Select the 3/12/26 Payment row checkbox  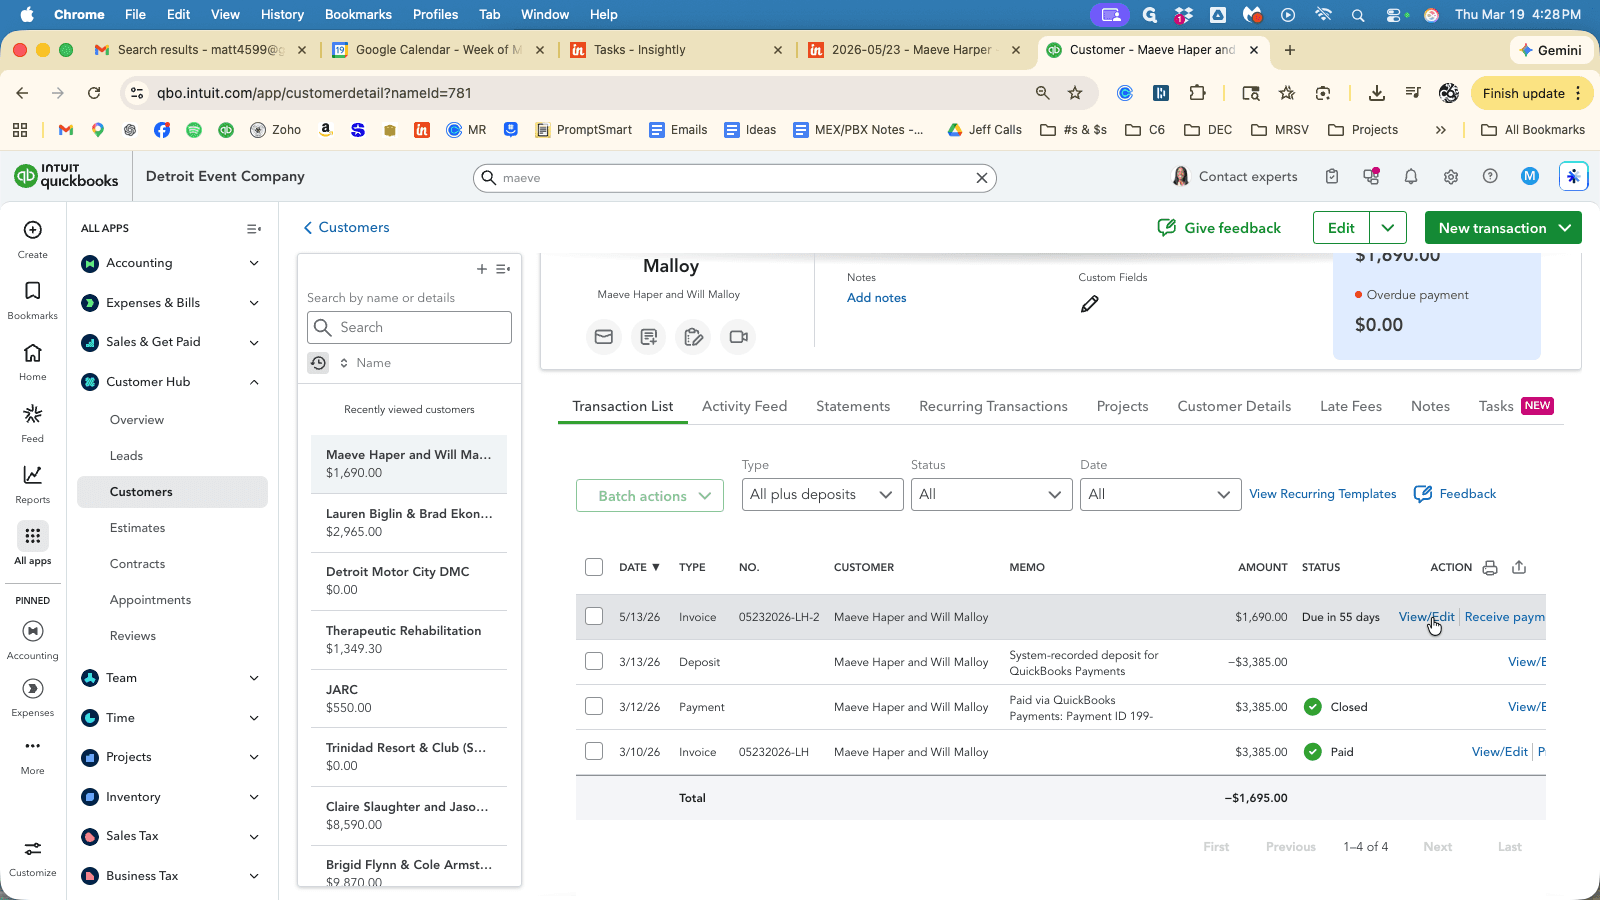click(594, 706)
